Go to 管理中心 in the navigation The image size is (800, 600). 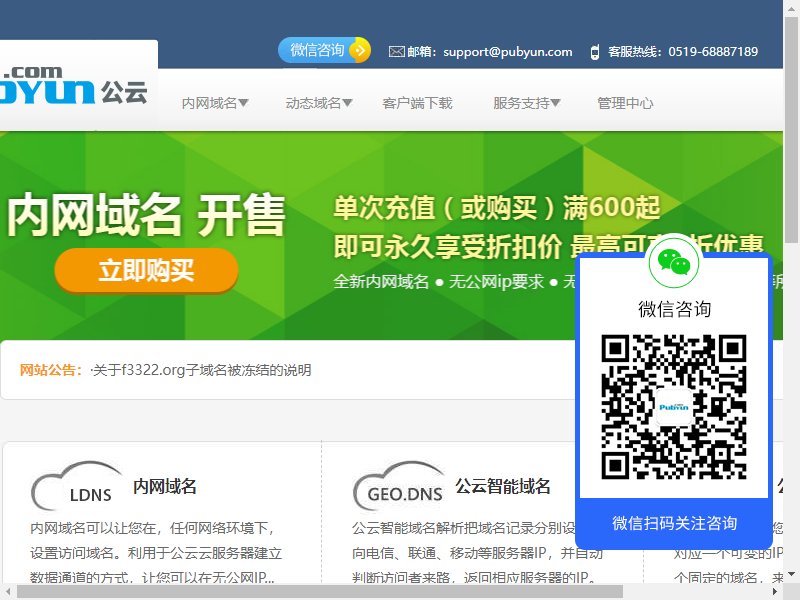(x=625, y=103)
